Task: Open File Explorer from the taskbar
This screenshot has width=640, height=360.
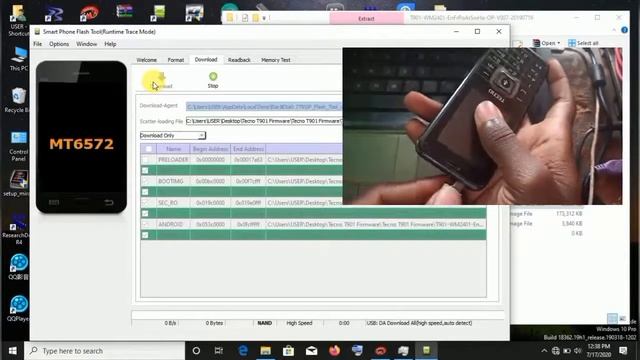Action: pos(266,351)
